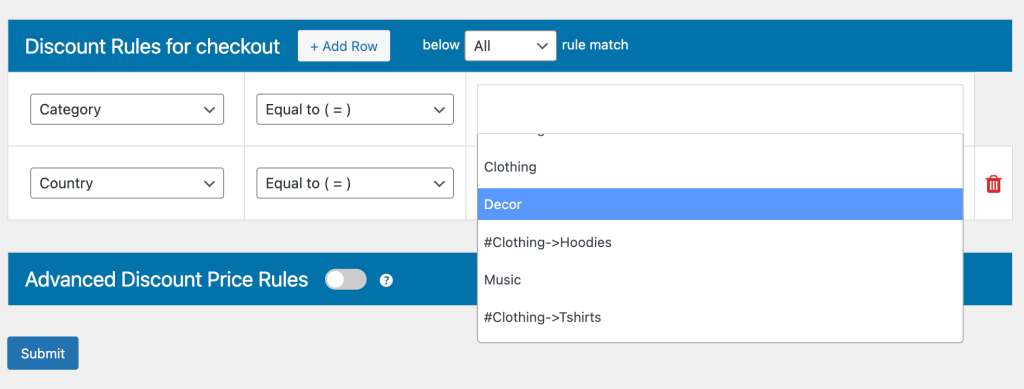Choose #Clothing->Tshirts from the list
Image resolution: width=1024 pixels, height=389 pixels.
(x=720, y=318)
